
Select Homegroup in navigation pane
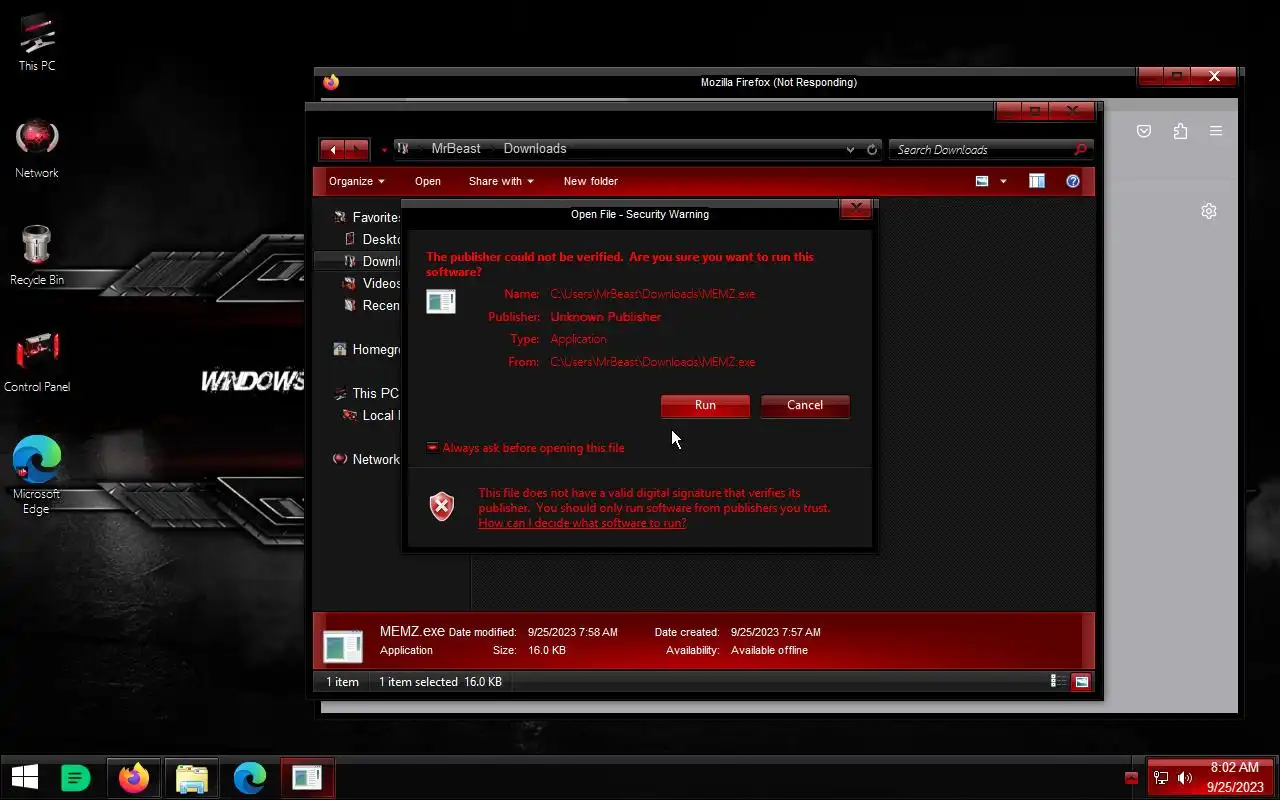click(367, 349)
